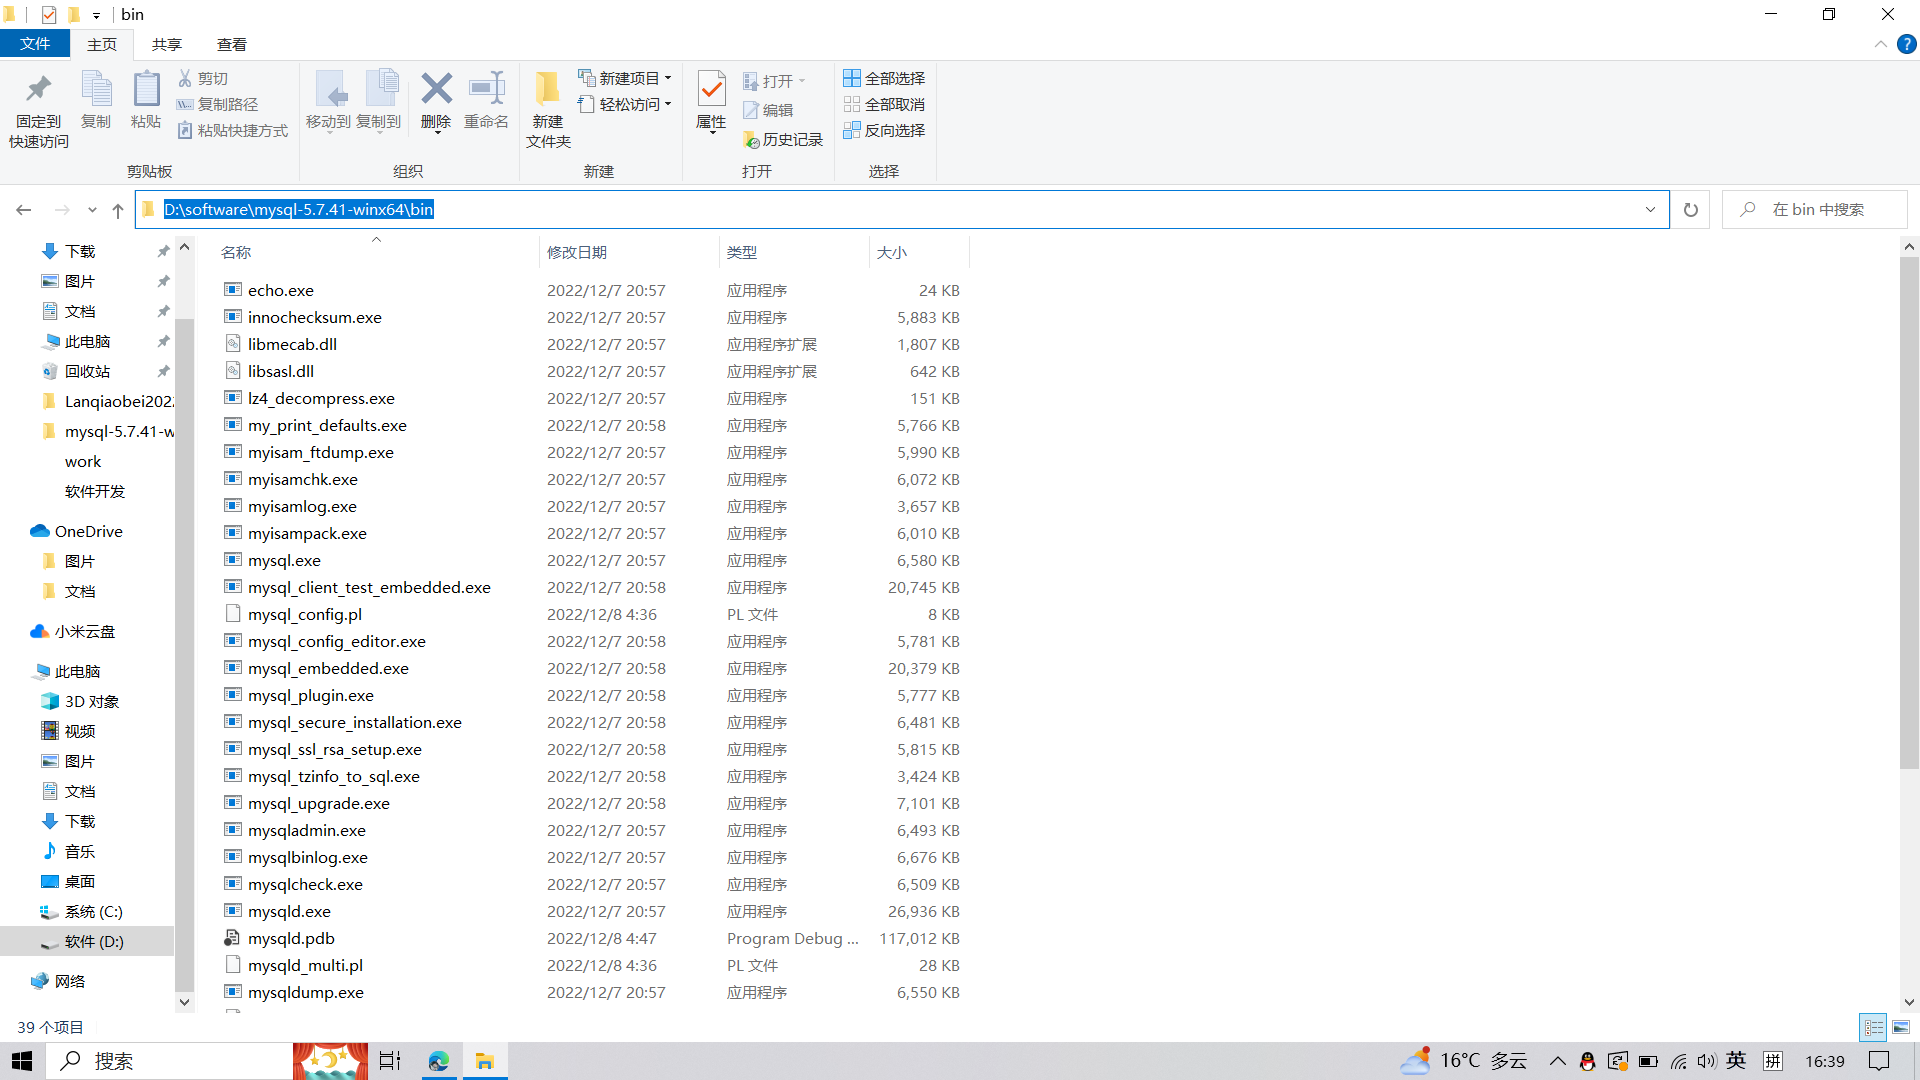Select the mysql.exe file
This screenshot has height=1080, width=1920.
point(284,560)
